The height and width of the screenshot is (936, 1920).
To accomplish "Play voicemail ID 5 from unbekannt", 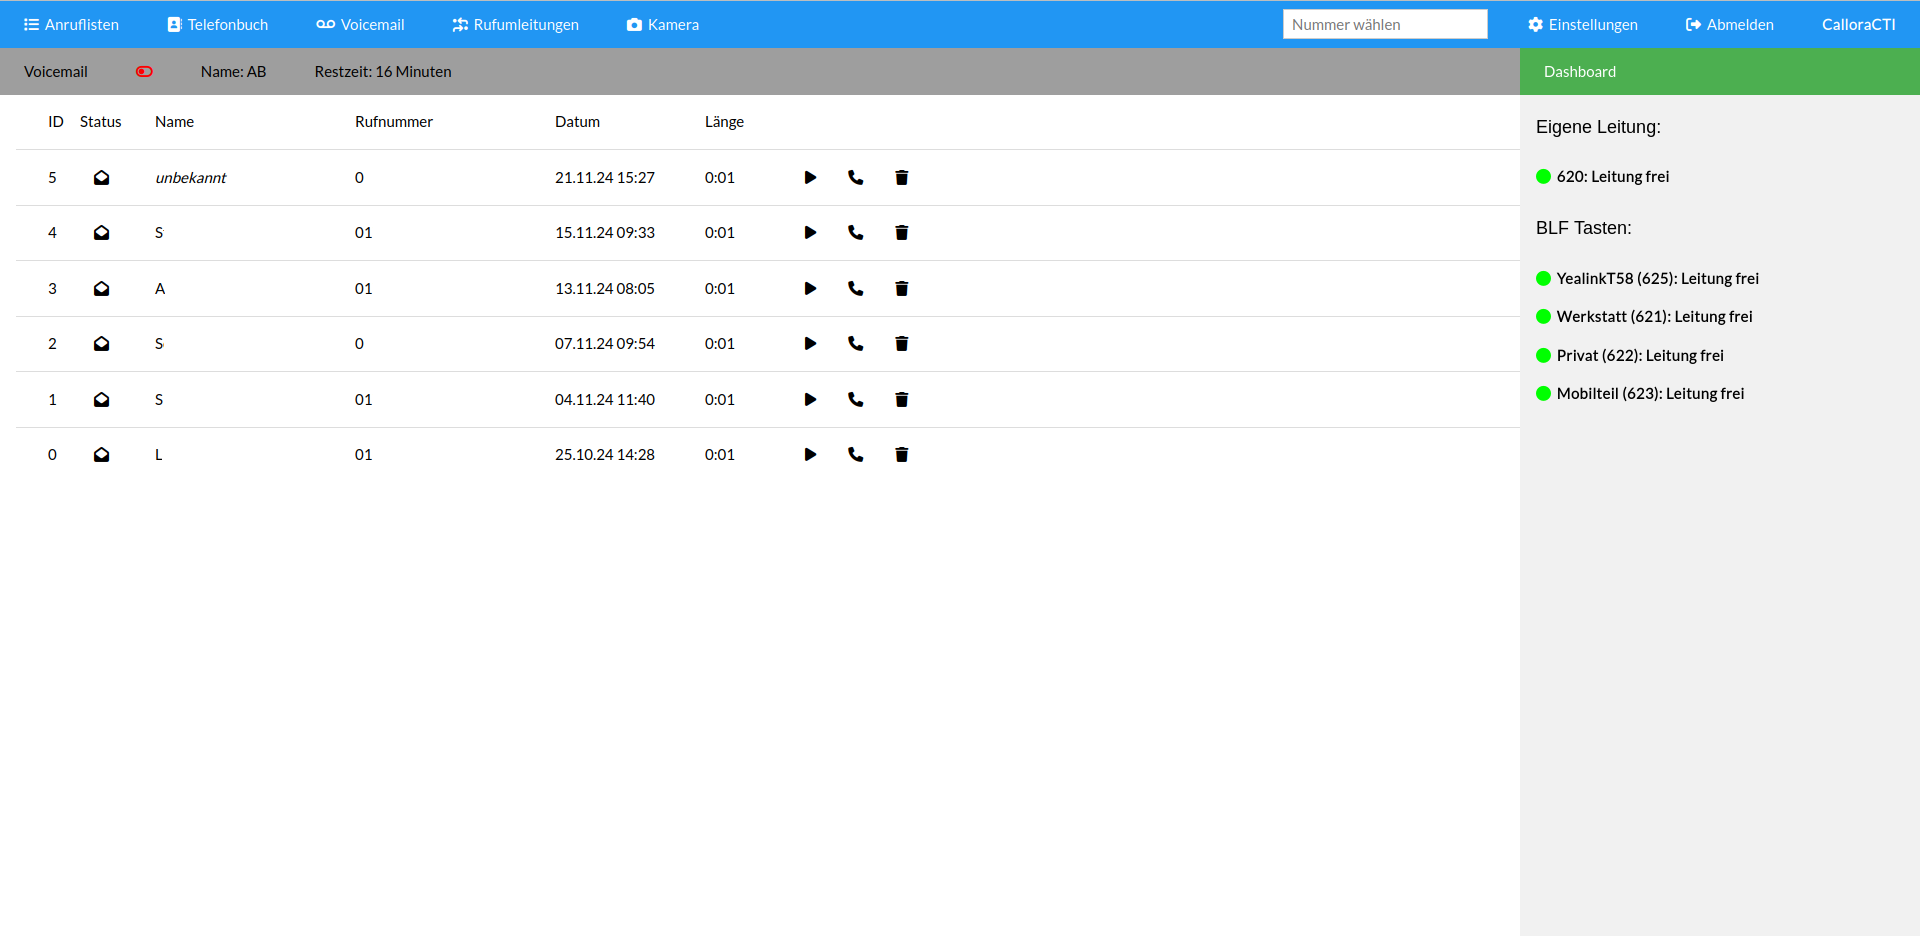I will pos(810,178).
